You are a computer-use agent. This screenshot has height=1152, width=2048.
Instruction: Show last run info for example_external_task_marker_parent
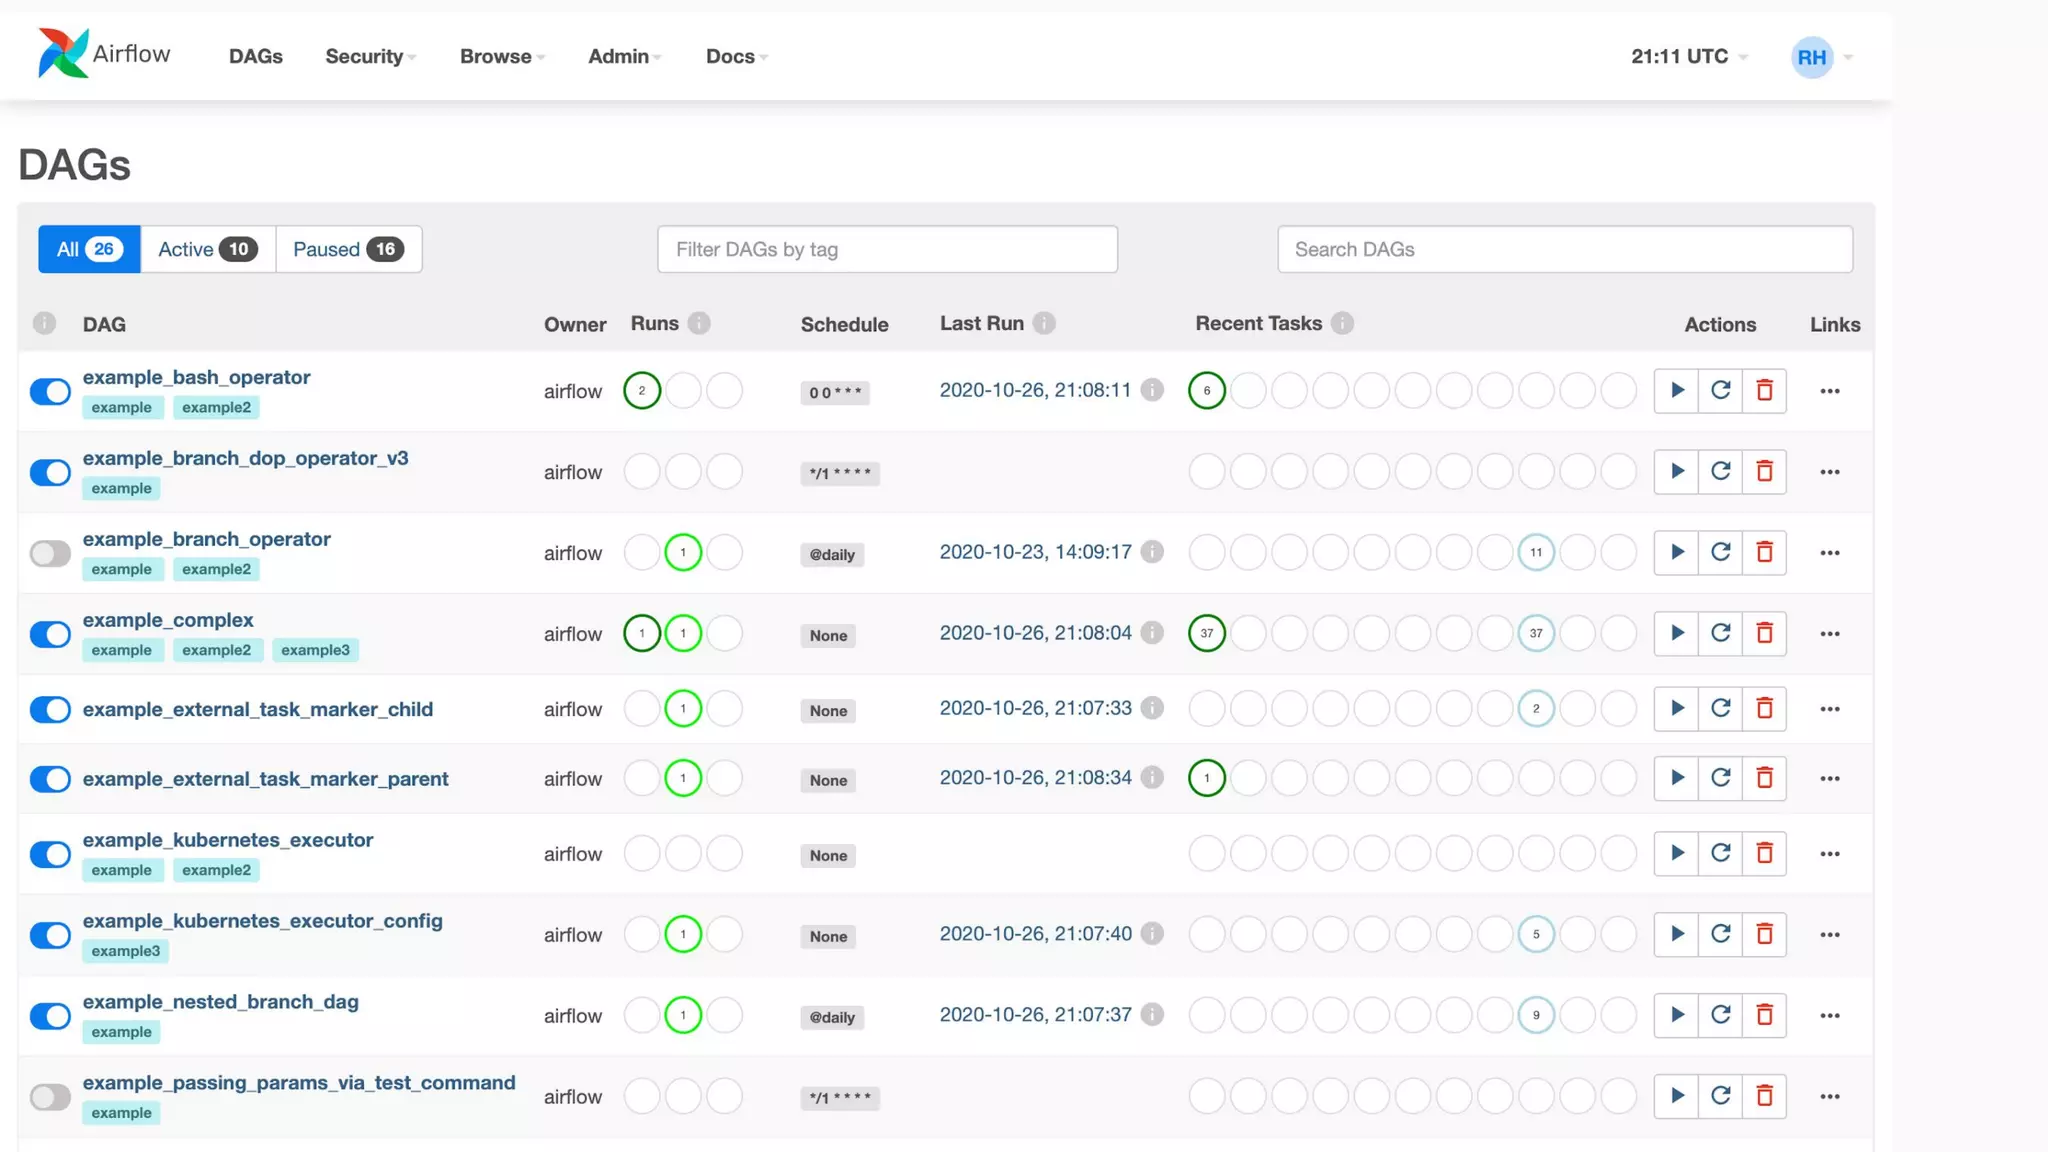[1152, 778]
